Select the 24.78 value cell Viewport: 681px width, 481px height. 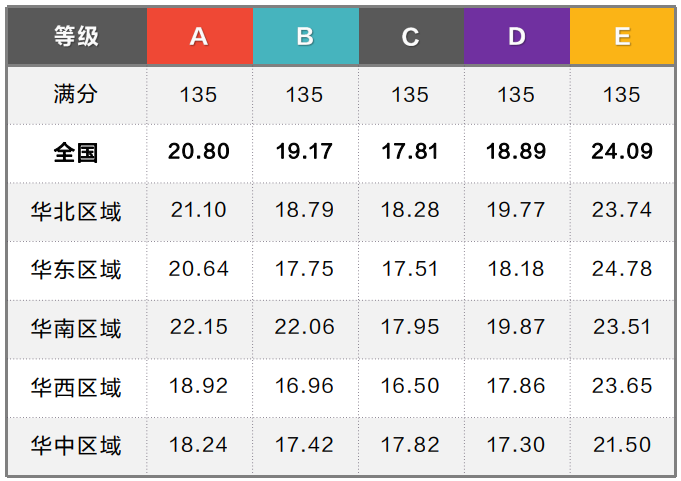coord(622,269)
